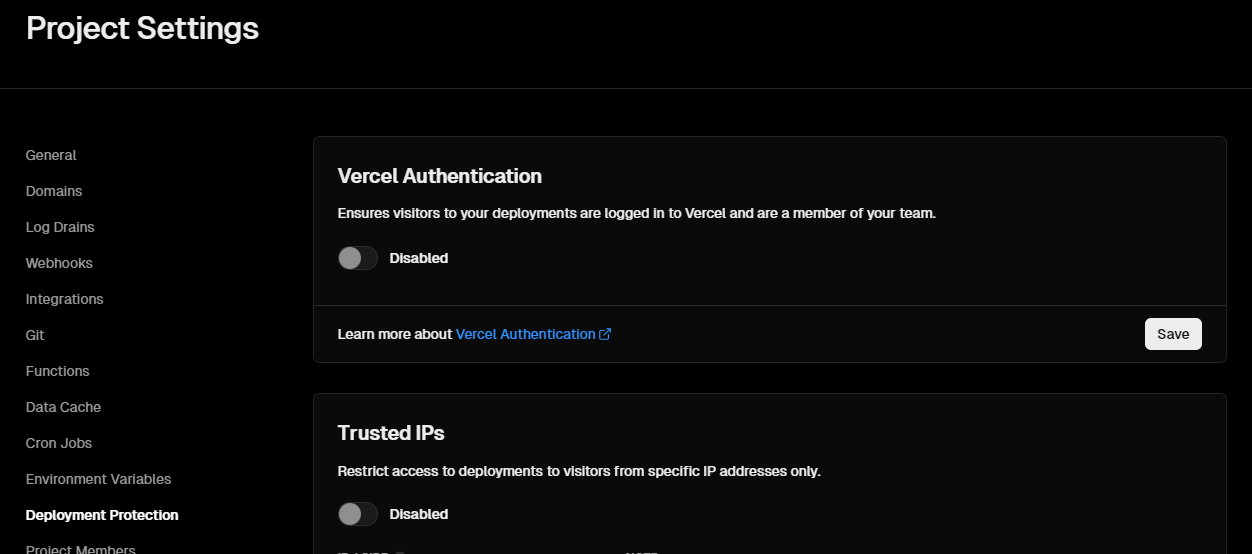Enable the Vercel Authentication toggle

pos(357,258)
